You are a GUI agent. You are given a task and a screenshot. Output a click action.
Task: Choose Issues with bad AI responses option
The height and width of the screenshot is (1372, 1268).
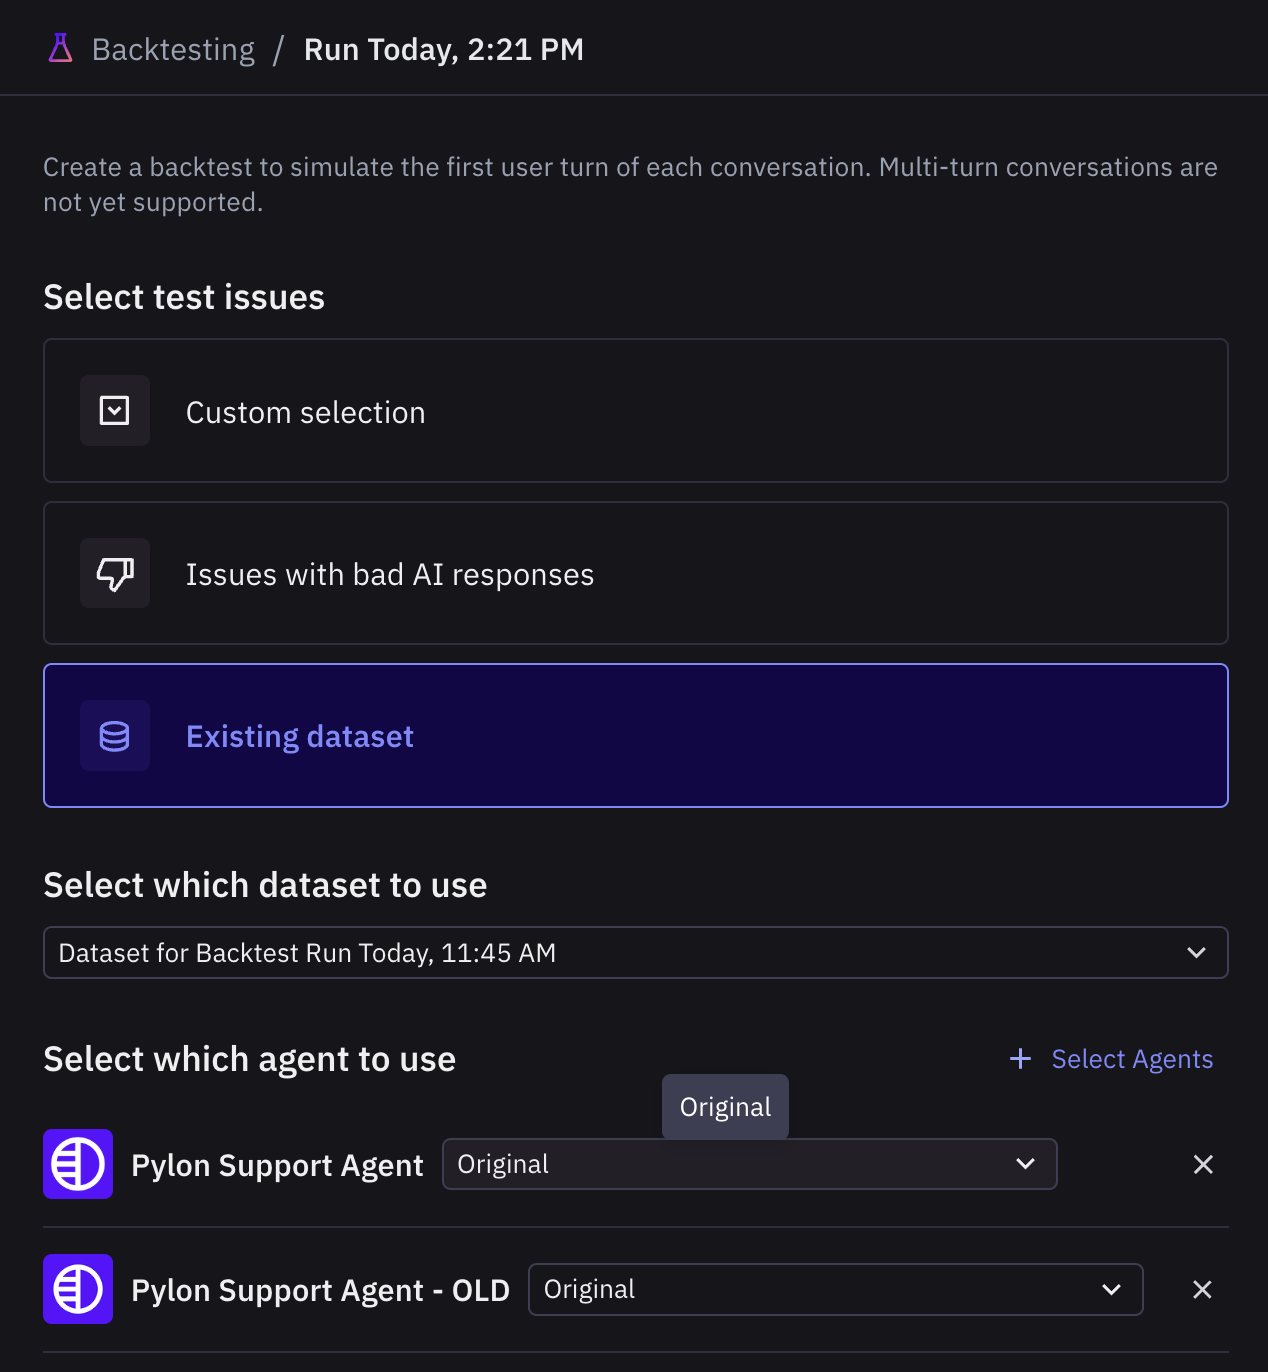pos(636,573)
